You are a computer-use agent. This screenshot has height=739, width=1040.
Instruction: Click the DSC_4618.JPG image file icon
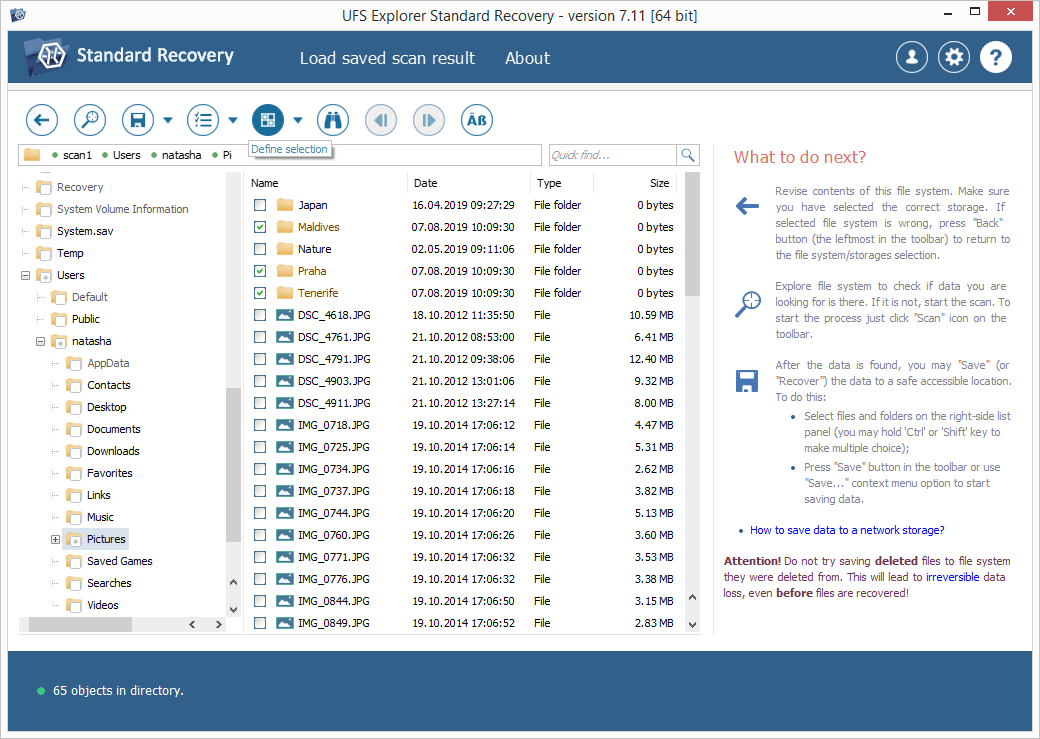click(285, 315)
